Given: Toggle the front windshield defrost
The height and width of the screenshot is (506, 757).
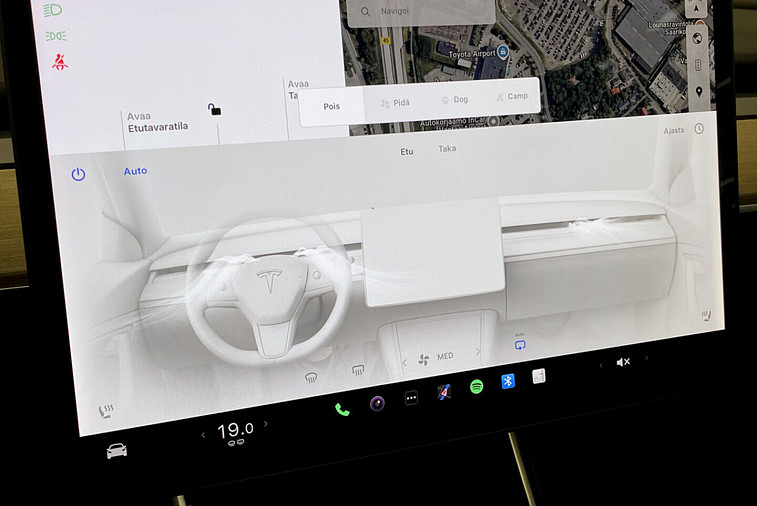Looking at the screenshot, I should click(x=312, y=378).
